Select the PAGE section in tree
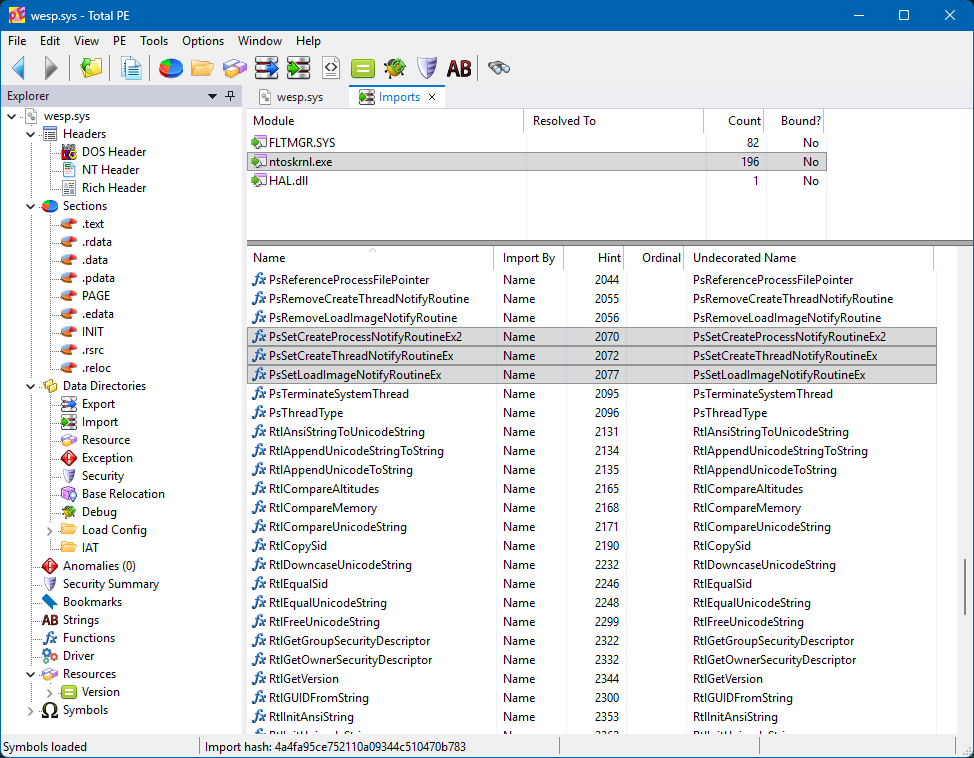Viewport: 974px width, 758px height. tap(96, 296)
